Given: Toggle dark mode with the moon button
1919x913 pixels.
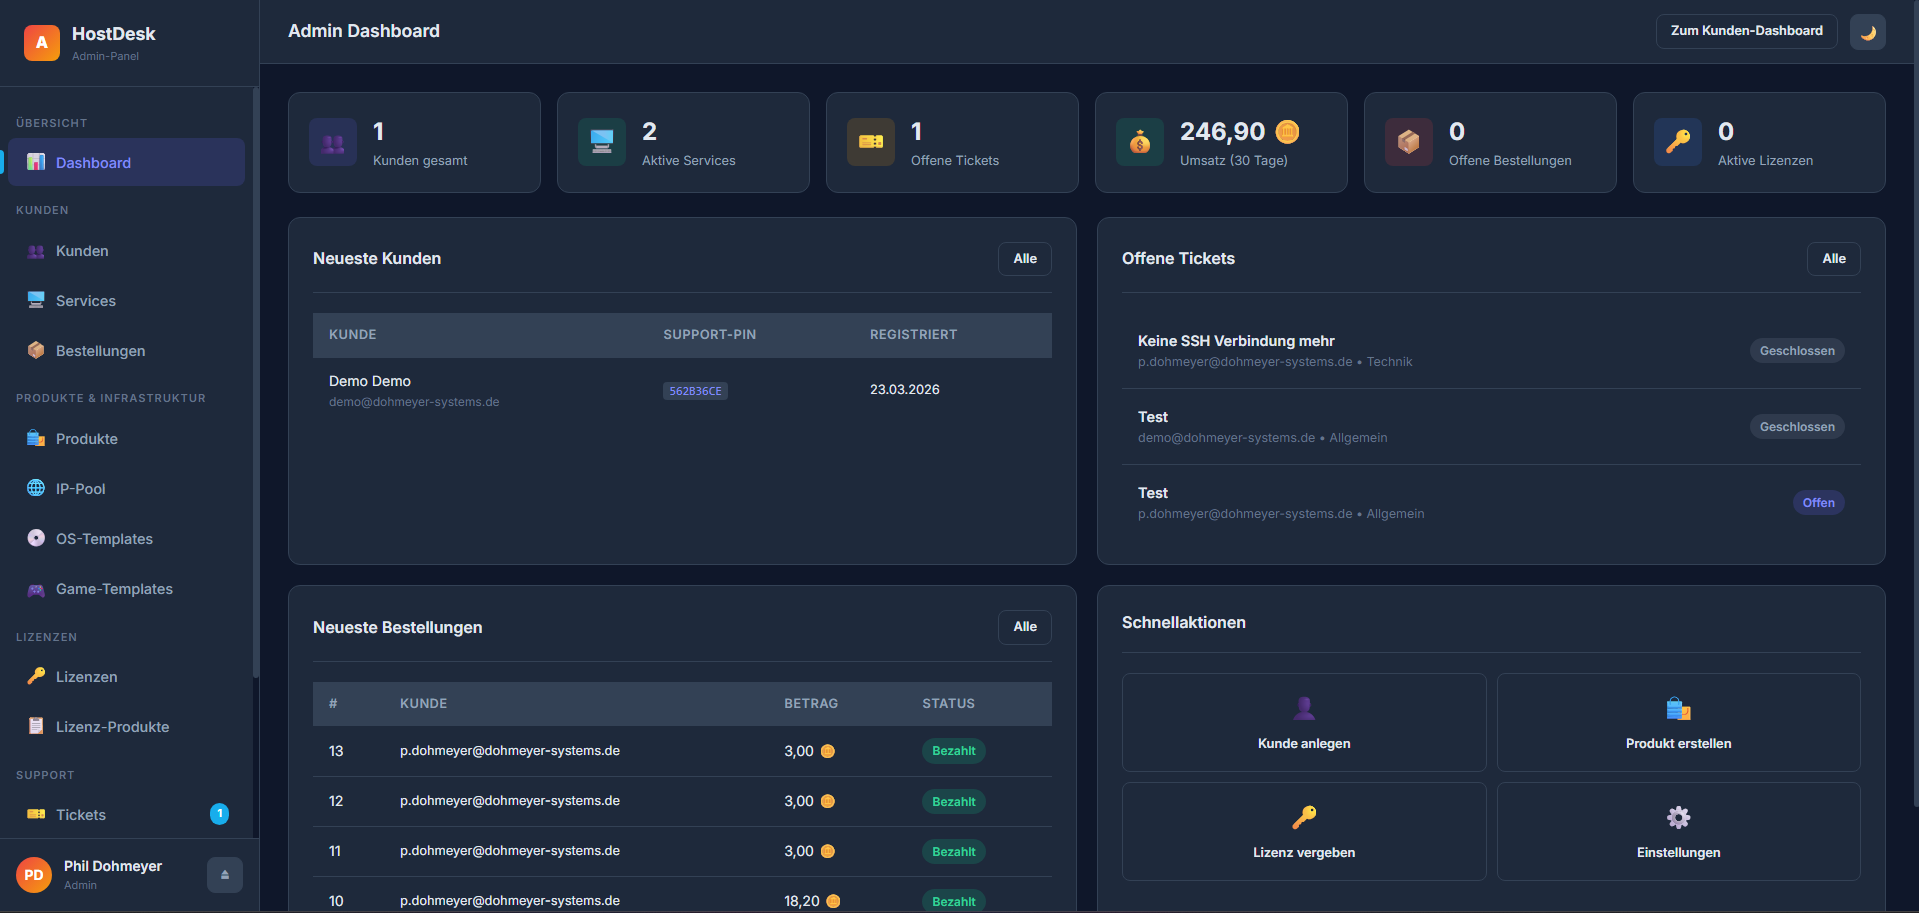Looking at the screenshot, I should (x=1868, y=31).
